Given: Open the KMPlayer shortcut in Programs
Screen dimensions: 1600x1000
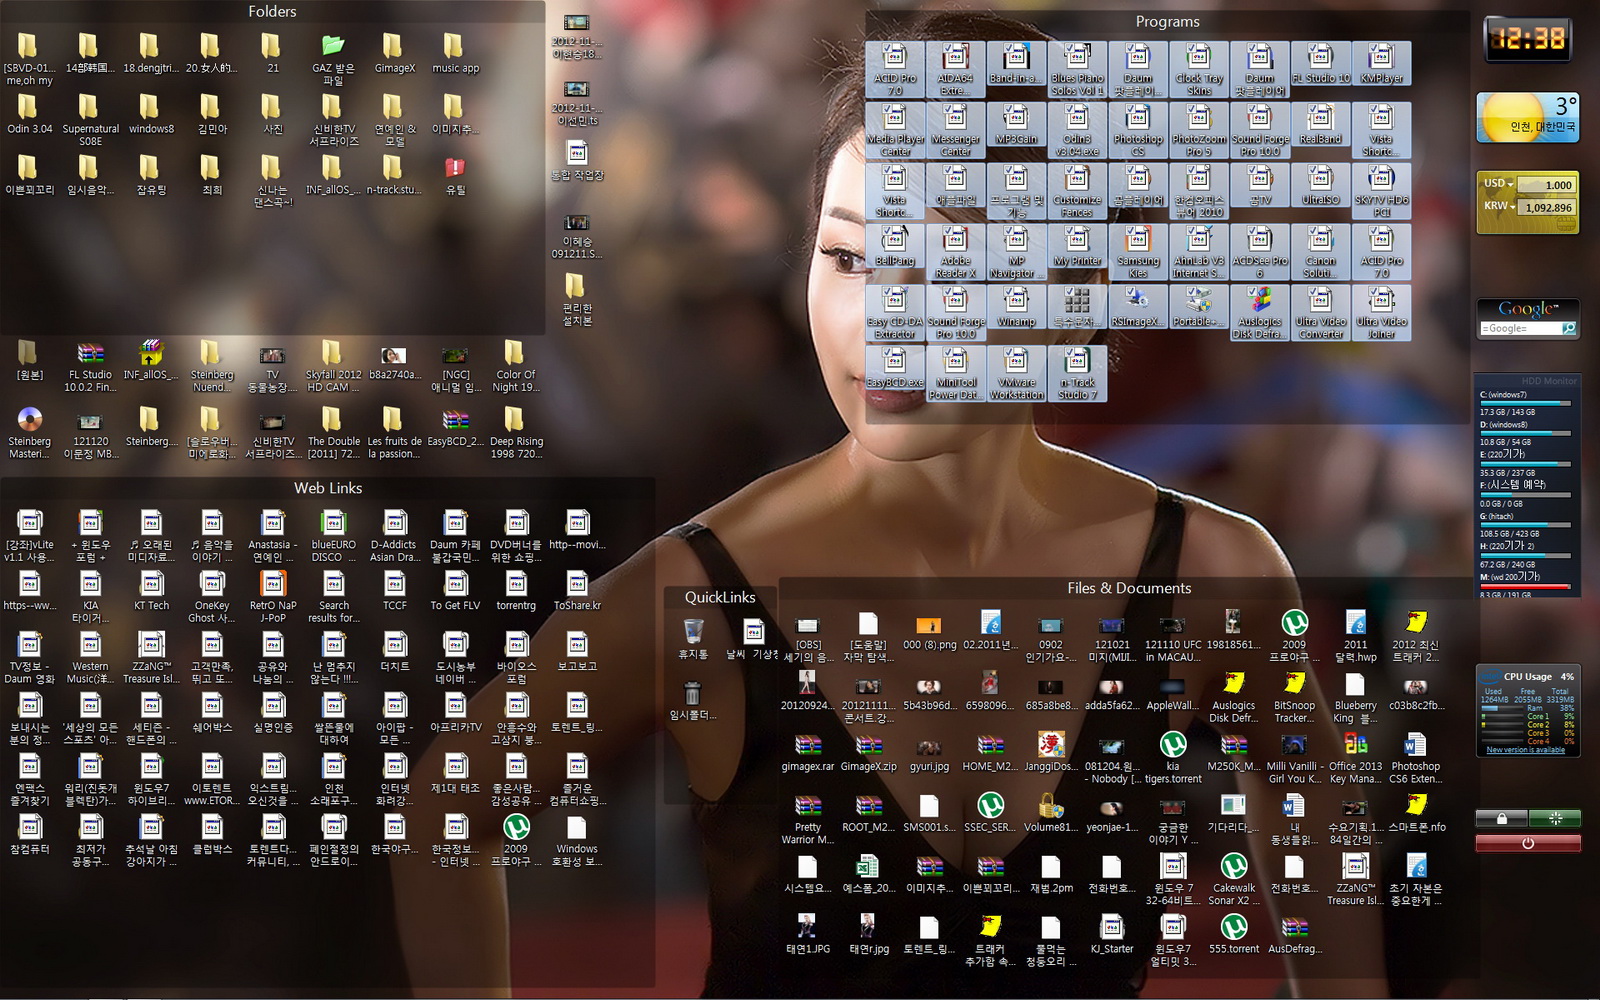Looking at the screenshot, I should (1381, 63).
